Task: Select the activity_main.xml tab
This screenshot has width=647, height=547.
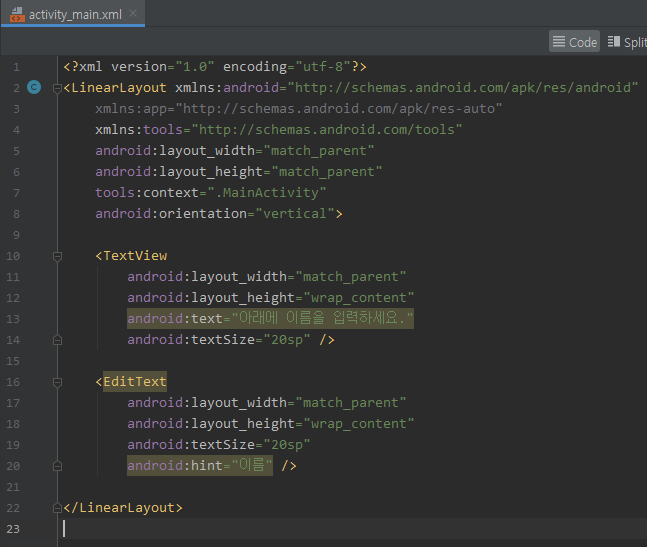Action: (x=73, y=14)
